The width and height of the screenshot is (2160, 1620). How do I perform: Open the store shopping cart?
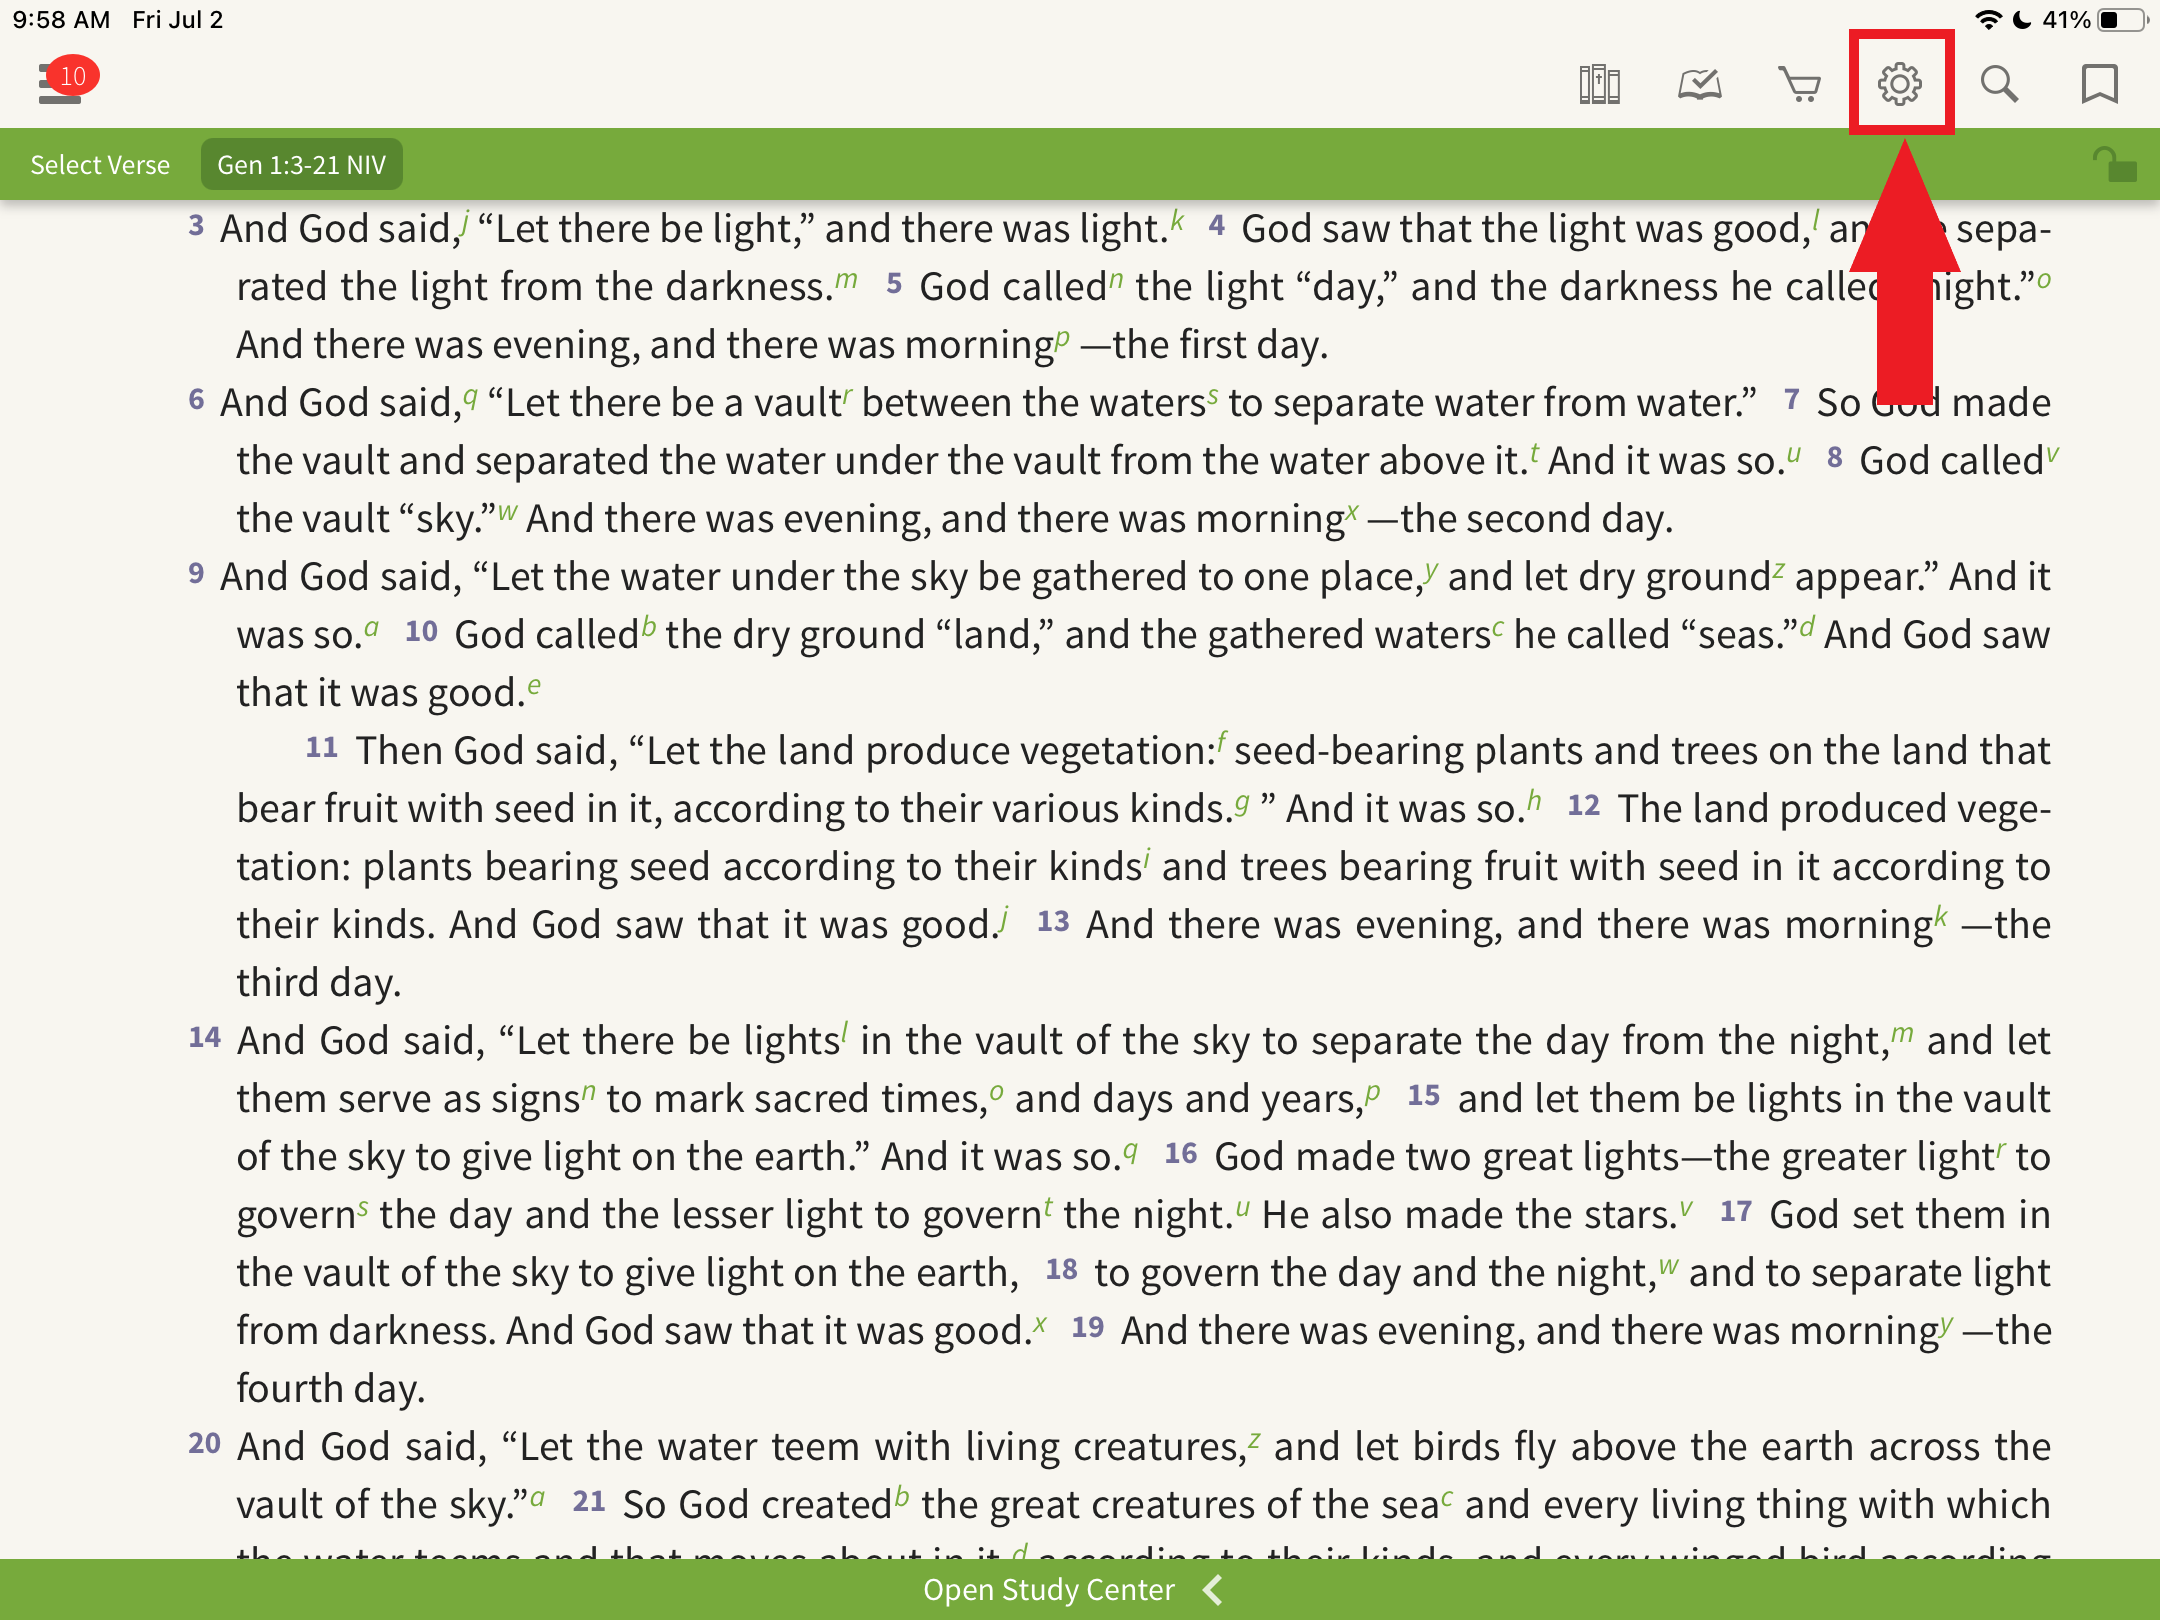click(1800, 84)
